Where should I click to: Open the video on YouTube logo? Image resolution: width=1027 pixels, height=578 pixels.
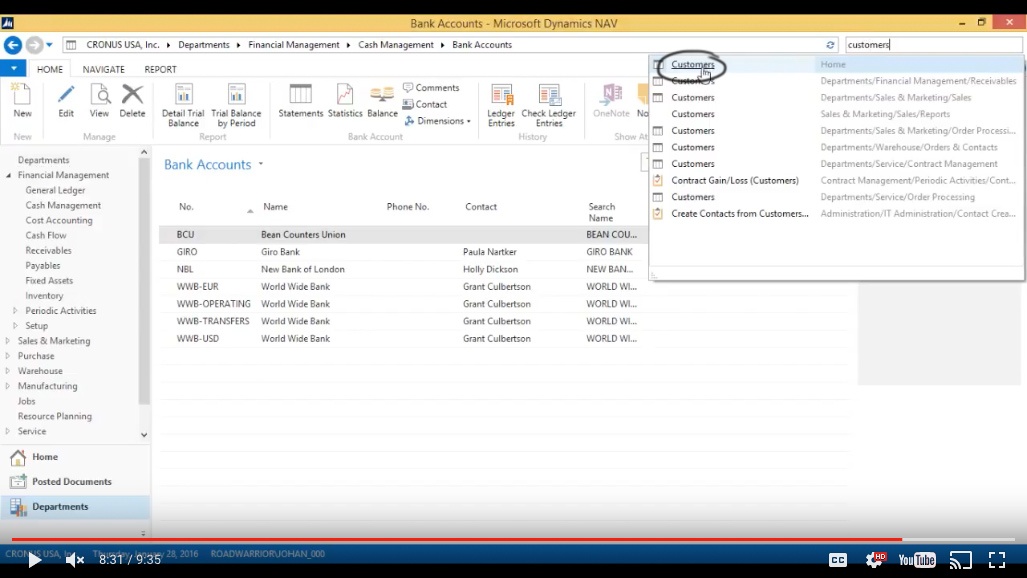pyautogui.click(x=917, y=560)
